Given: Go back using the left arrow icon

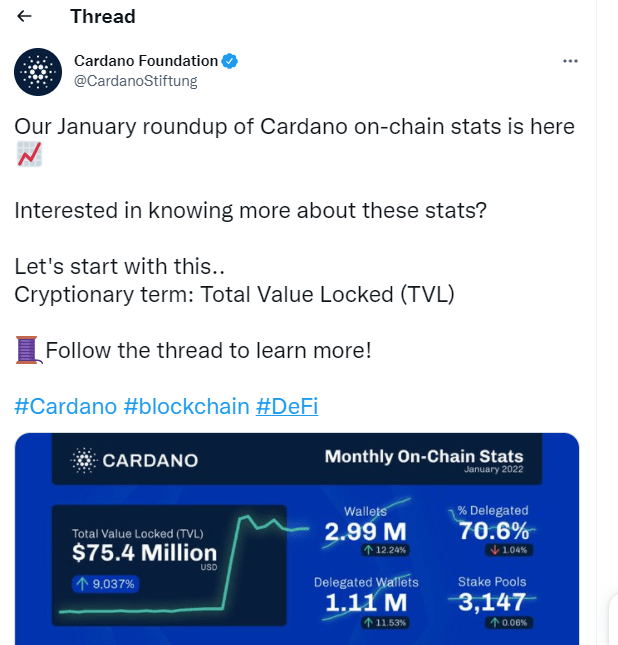Looking at the screenshot, I should [x=24, y=16].
